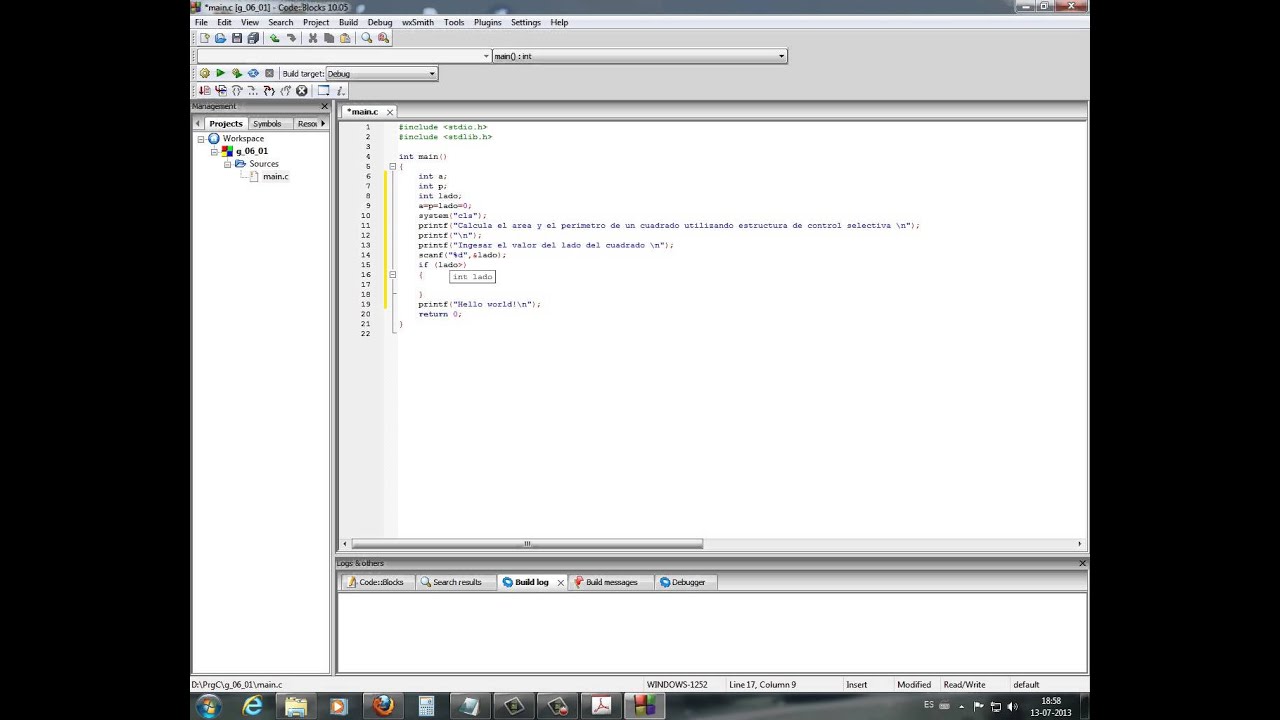Open the Build messages log tab

click(611, 582)
